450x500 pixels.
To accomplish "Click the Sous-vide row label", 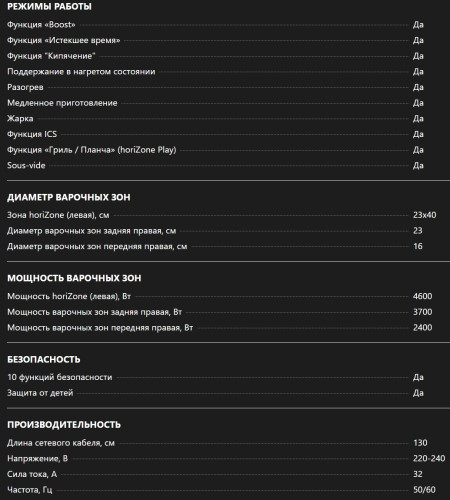I will (26, 166).
